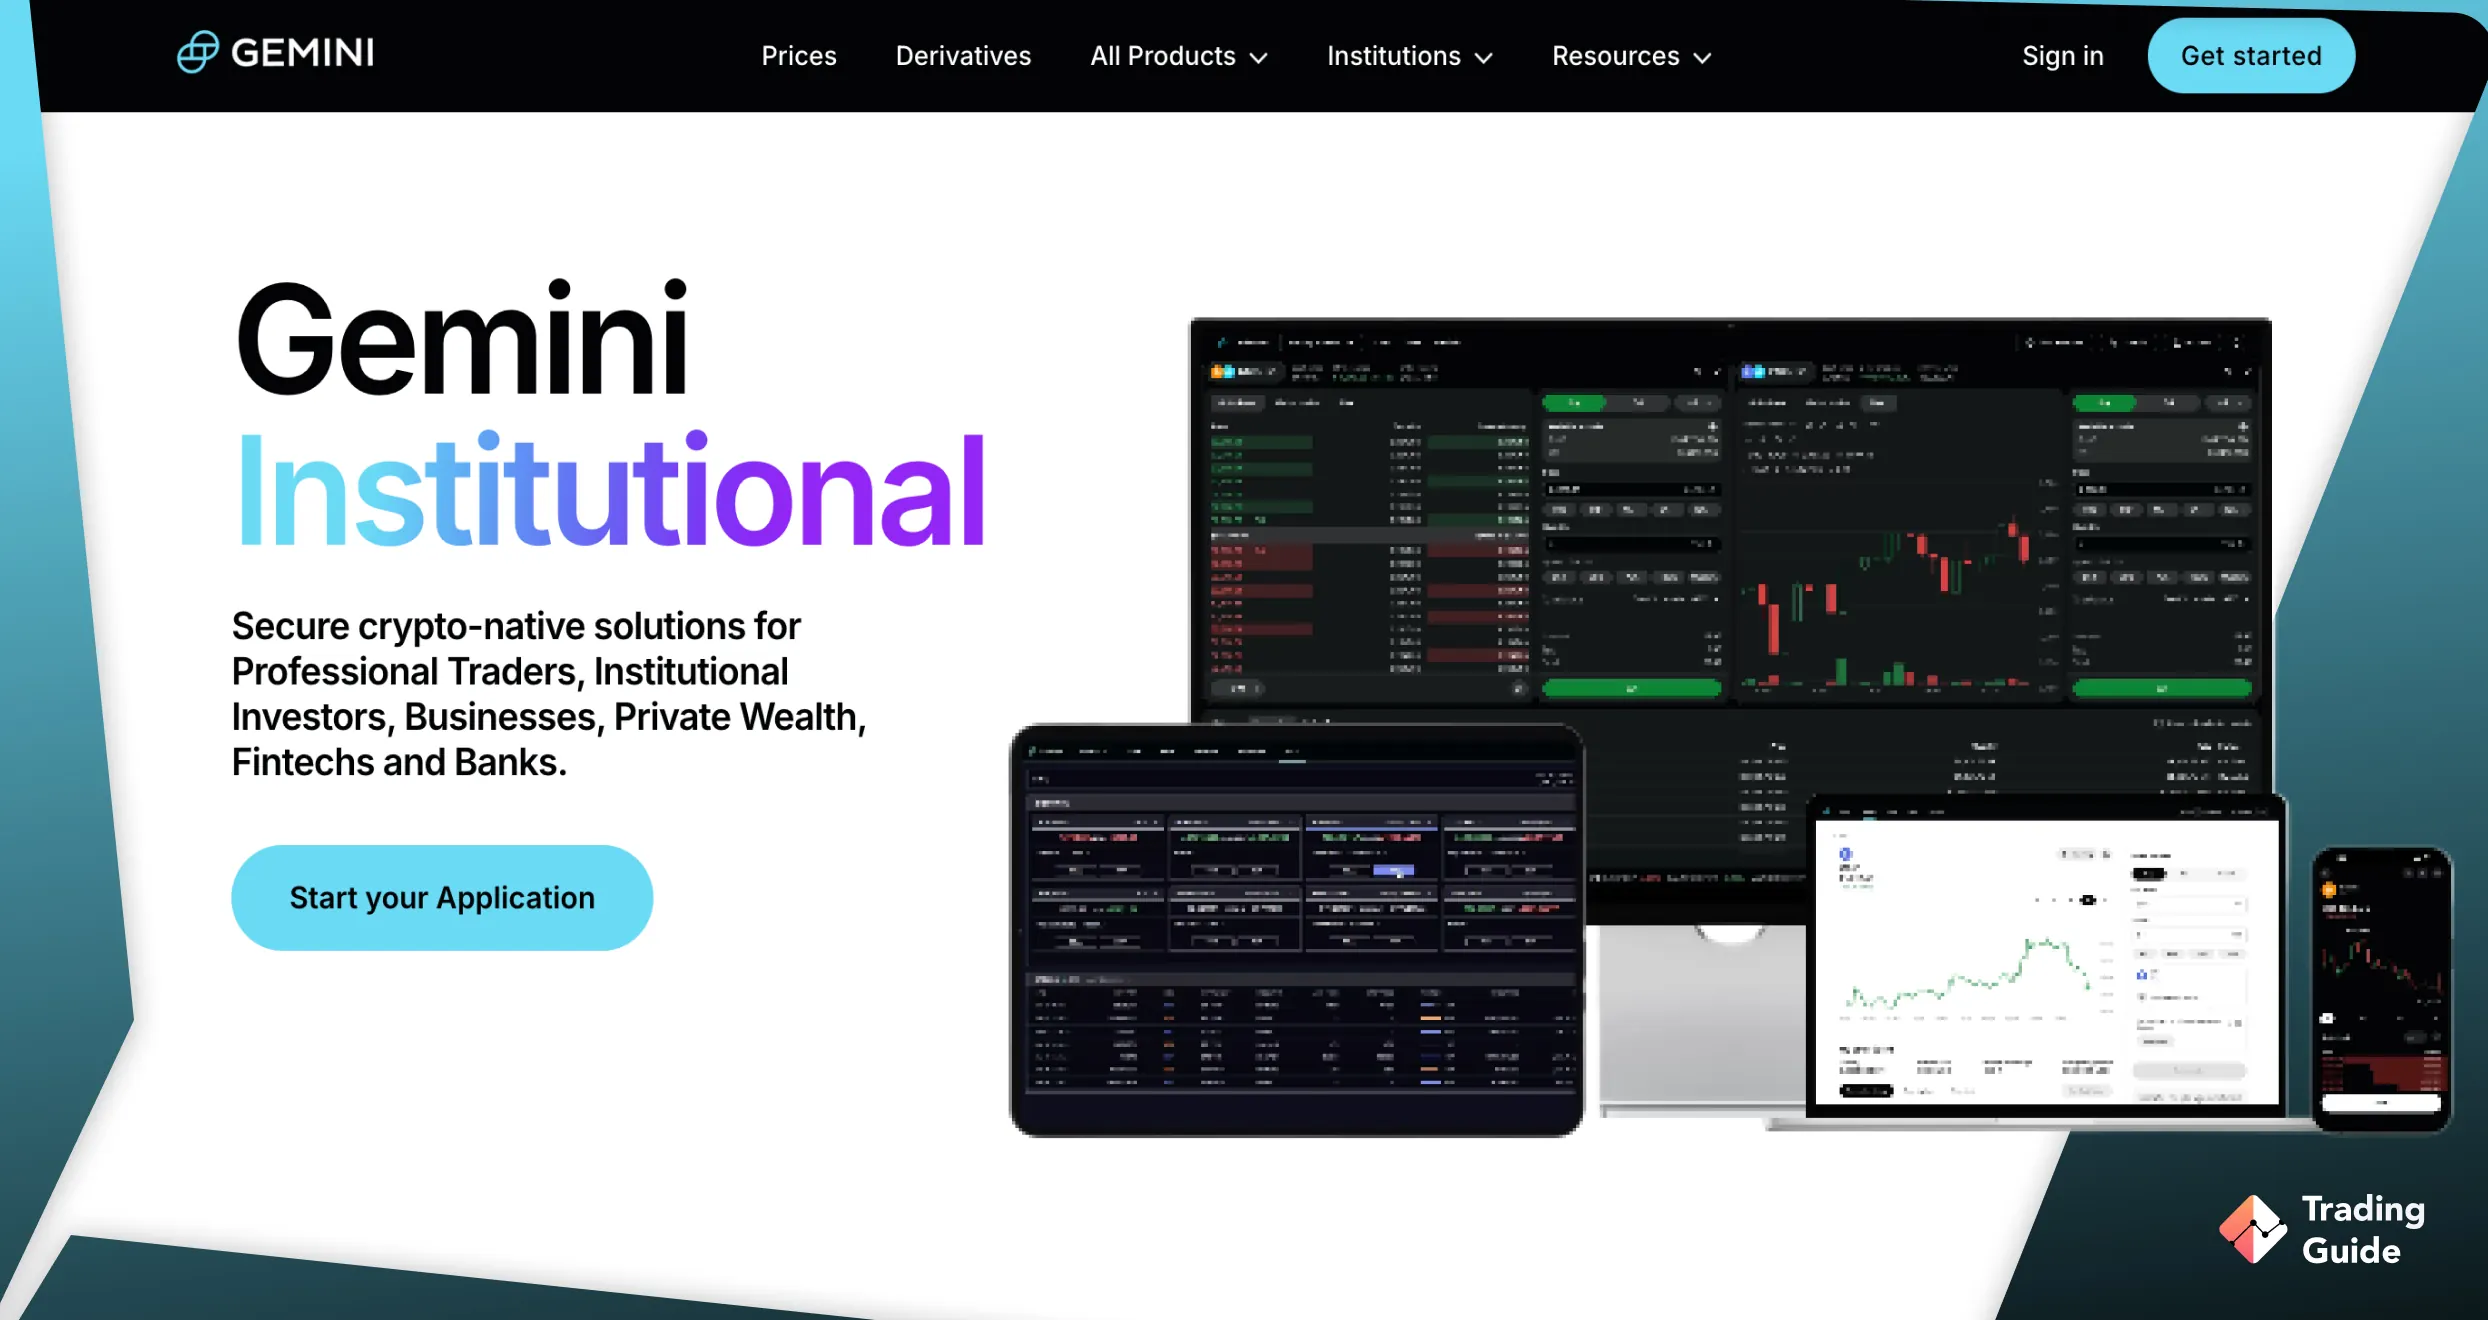The width and height of the screenshot is (2488, 1320).
Task: Click the Sign in link
Action: coord(2062,54)
